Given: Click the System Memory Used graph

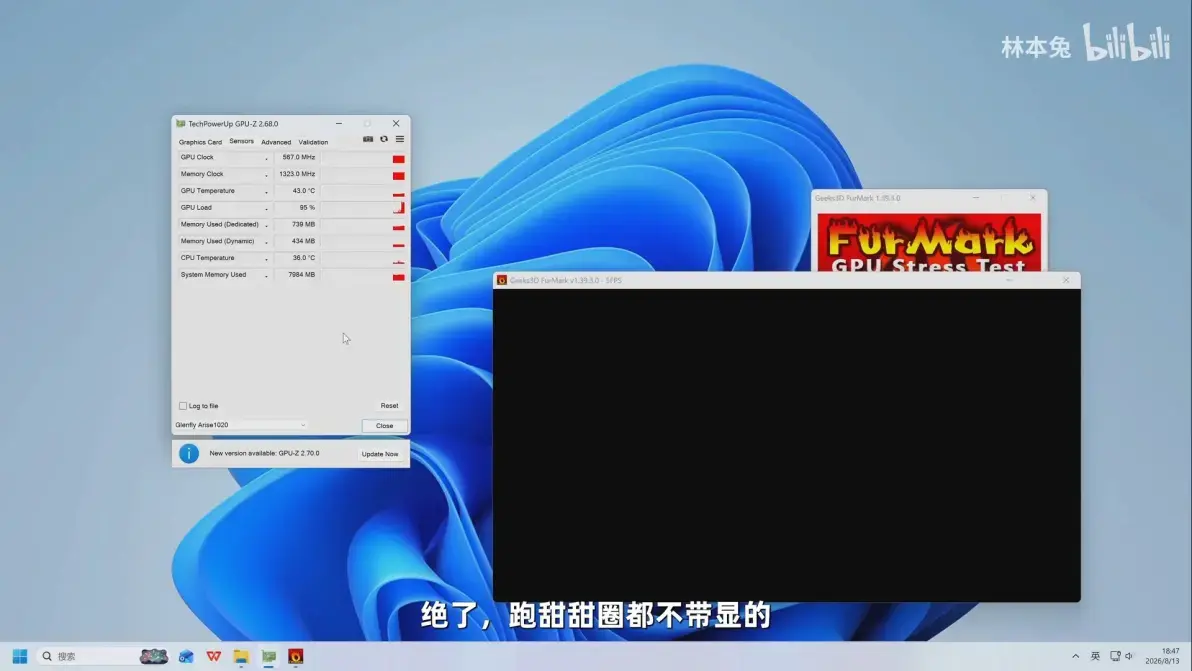Looking at the screenshot, I should (x=363, y=274).
